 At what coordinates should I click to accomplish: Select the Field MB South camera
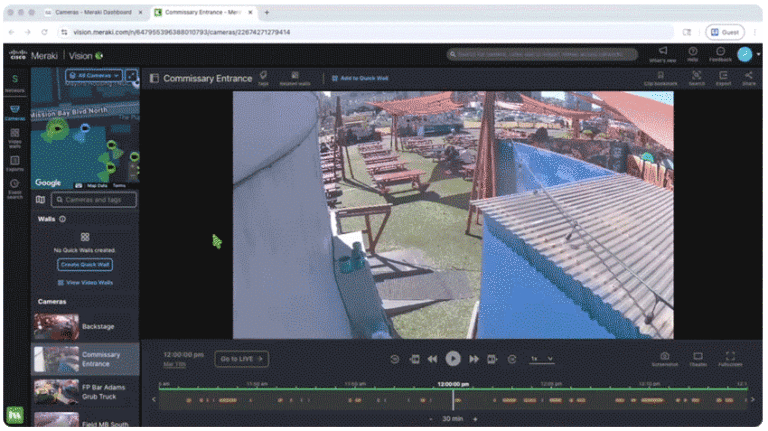click(85, 419)
